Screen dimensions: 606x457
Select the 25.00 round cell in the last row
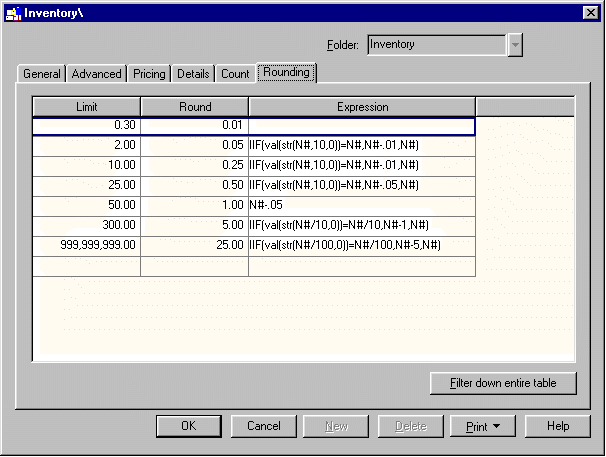194,246
